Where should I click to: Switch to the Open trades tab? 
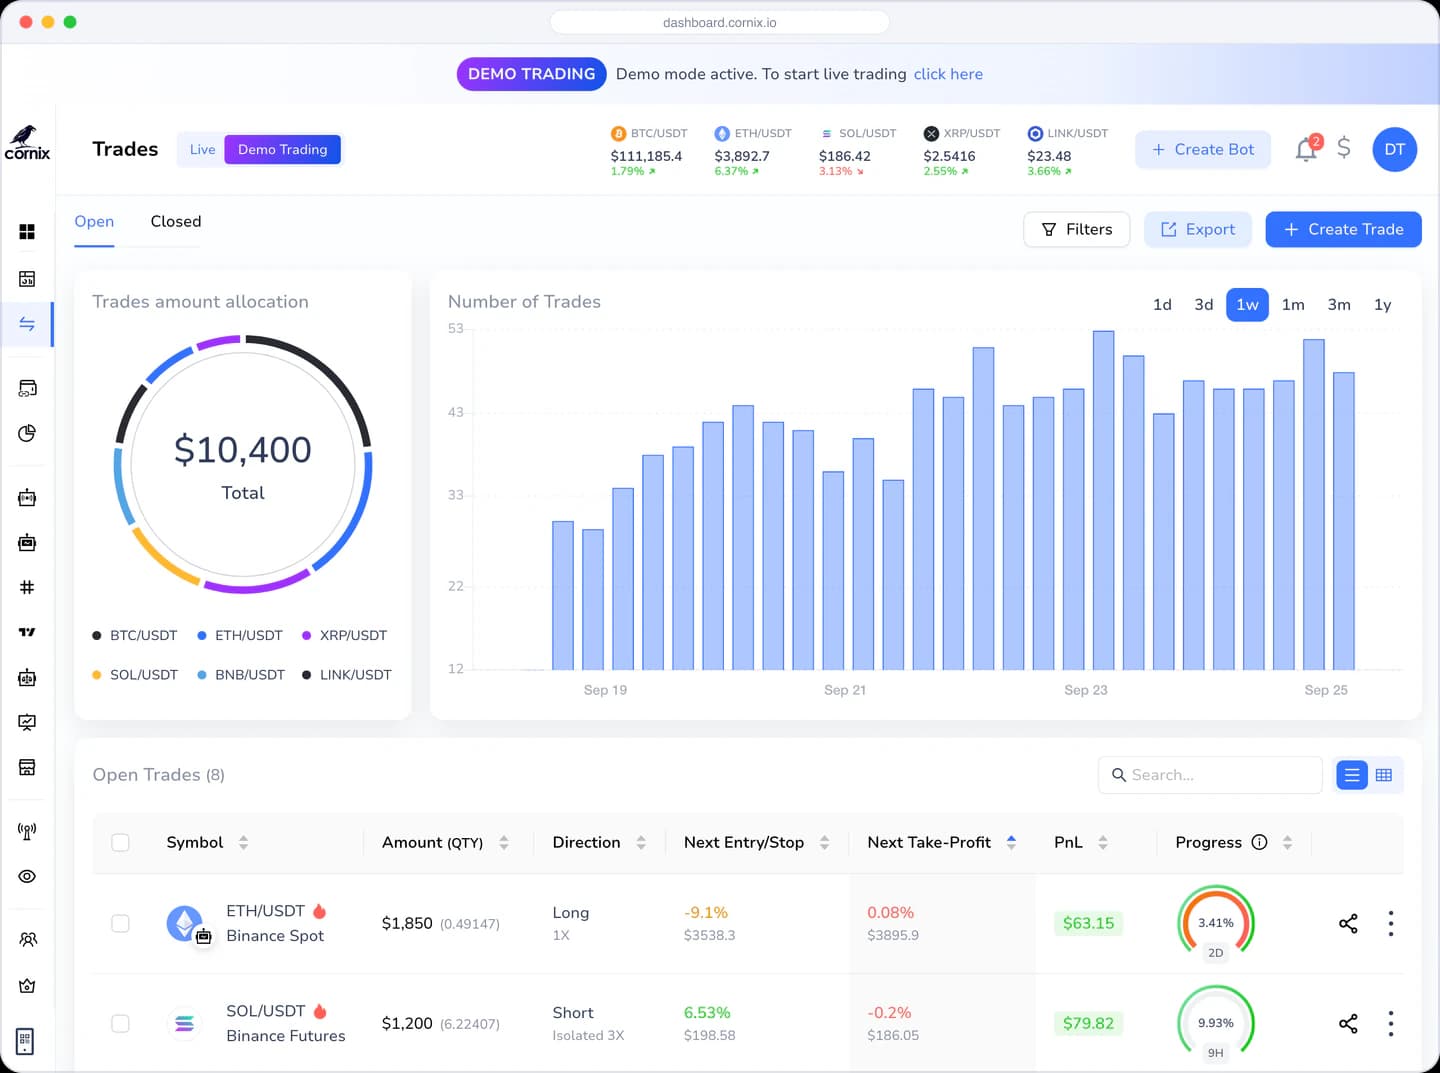[x=94, y=221]
